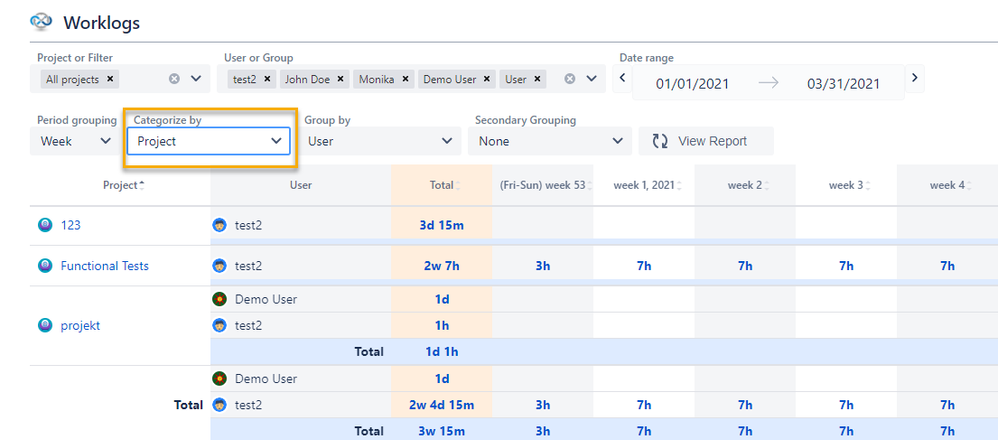Click the Functional Tests project avatar icon
998x440 pixels.
pos(45,266)
